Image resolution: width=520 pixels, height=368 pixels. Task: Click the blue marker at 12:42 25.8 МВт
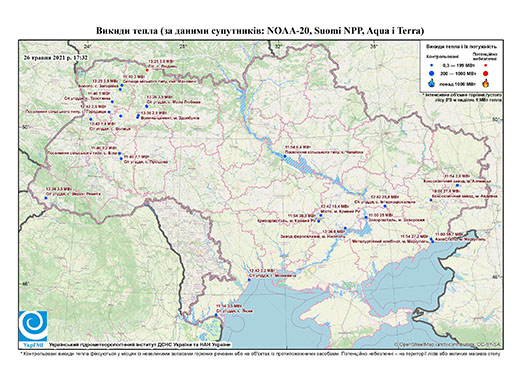[385, 206]
